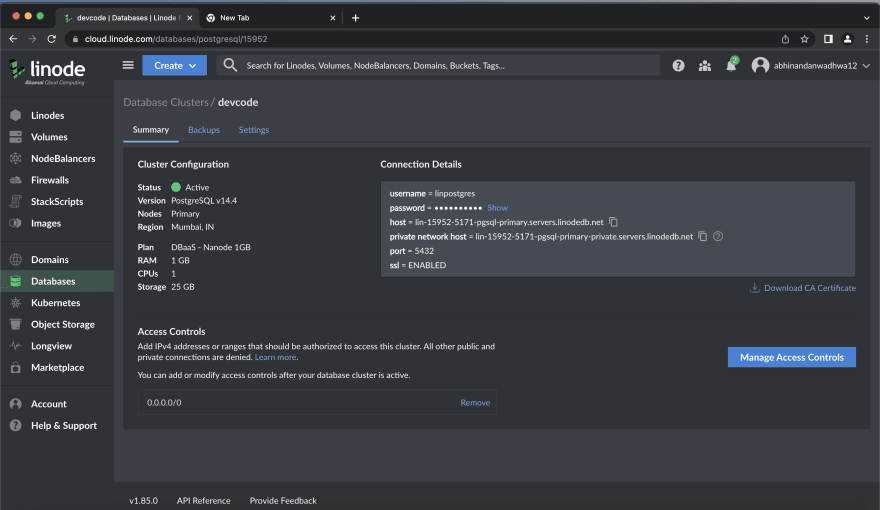Open notifications bell

731,66
